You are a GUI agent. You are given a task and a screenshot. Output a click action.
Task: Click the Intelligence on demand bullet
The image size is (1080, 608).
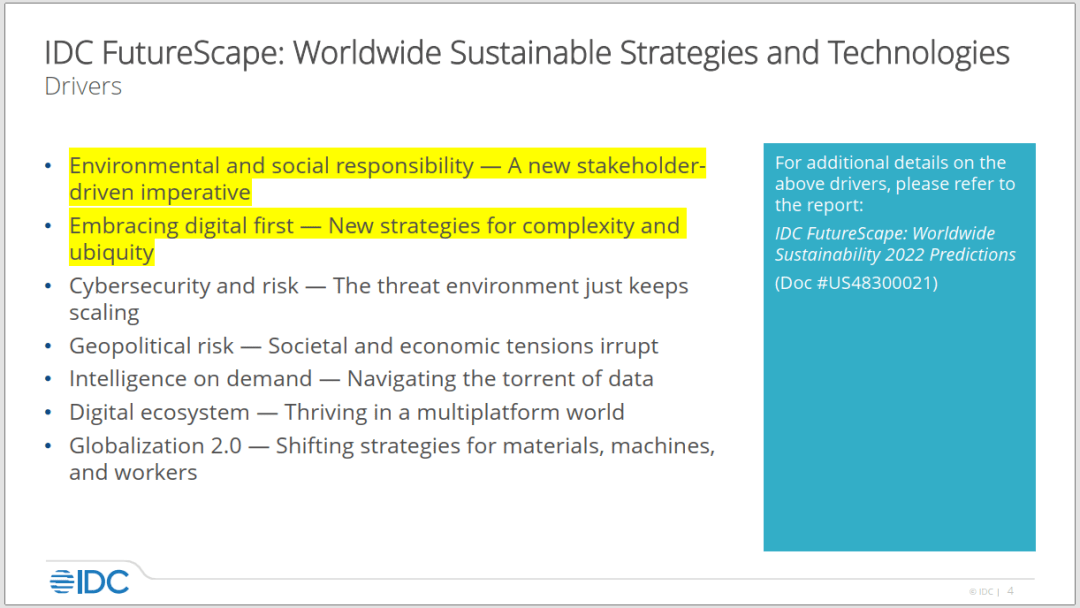(x=361, y=379)
